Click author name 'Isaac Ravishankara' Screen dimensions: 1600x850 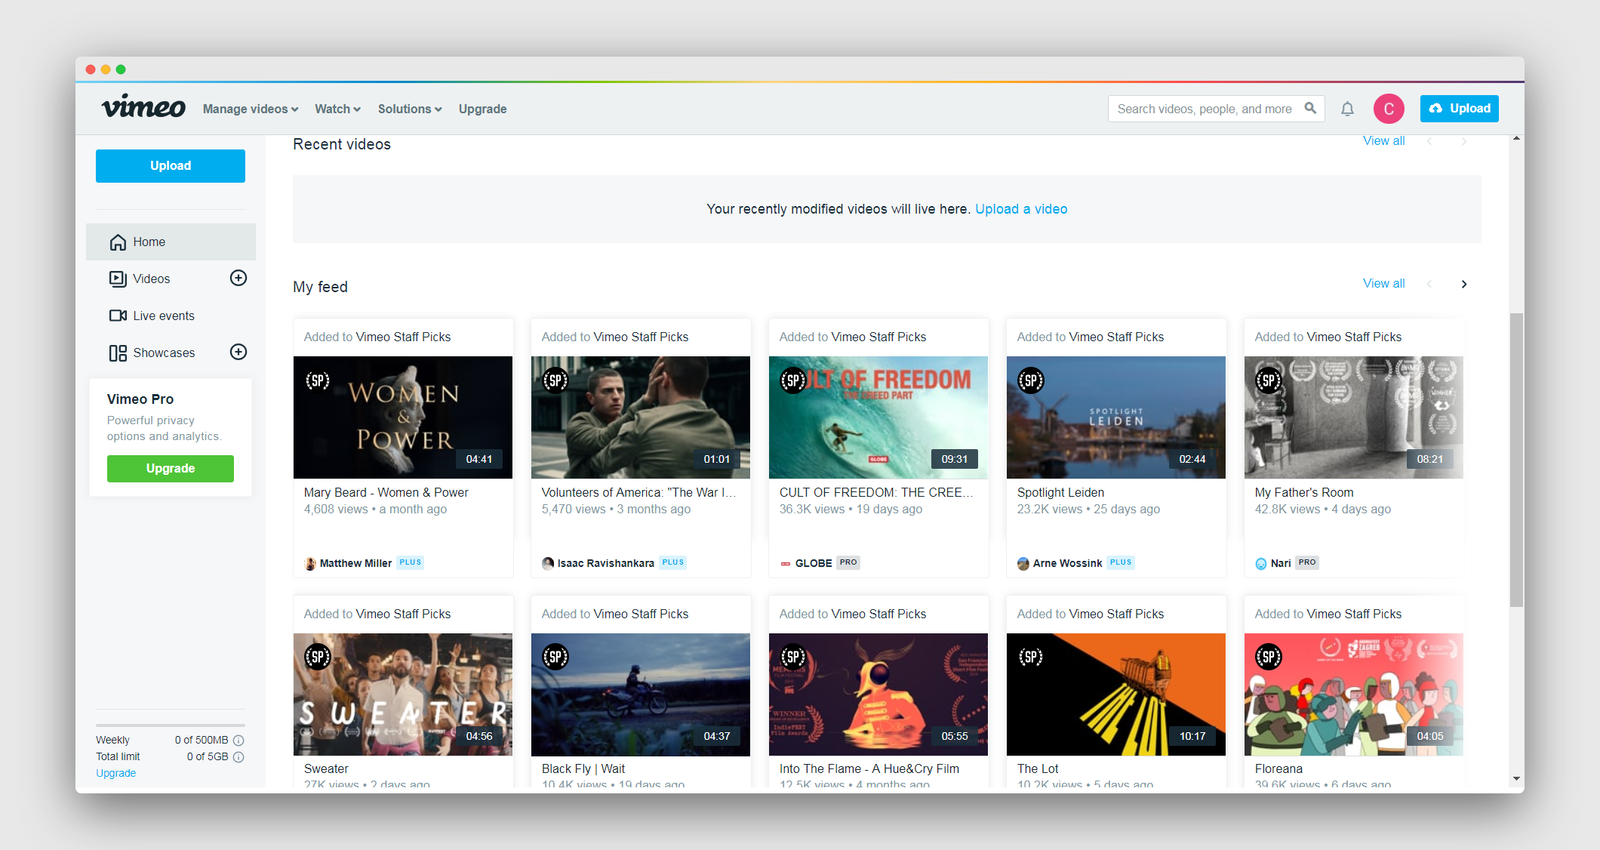[606, 563]
